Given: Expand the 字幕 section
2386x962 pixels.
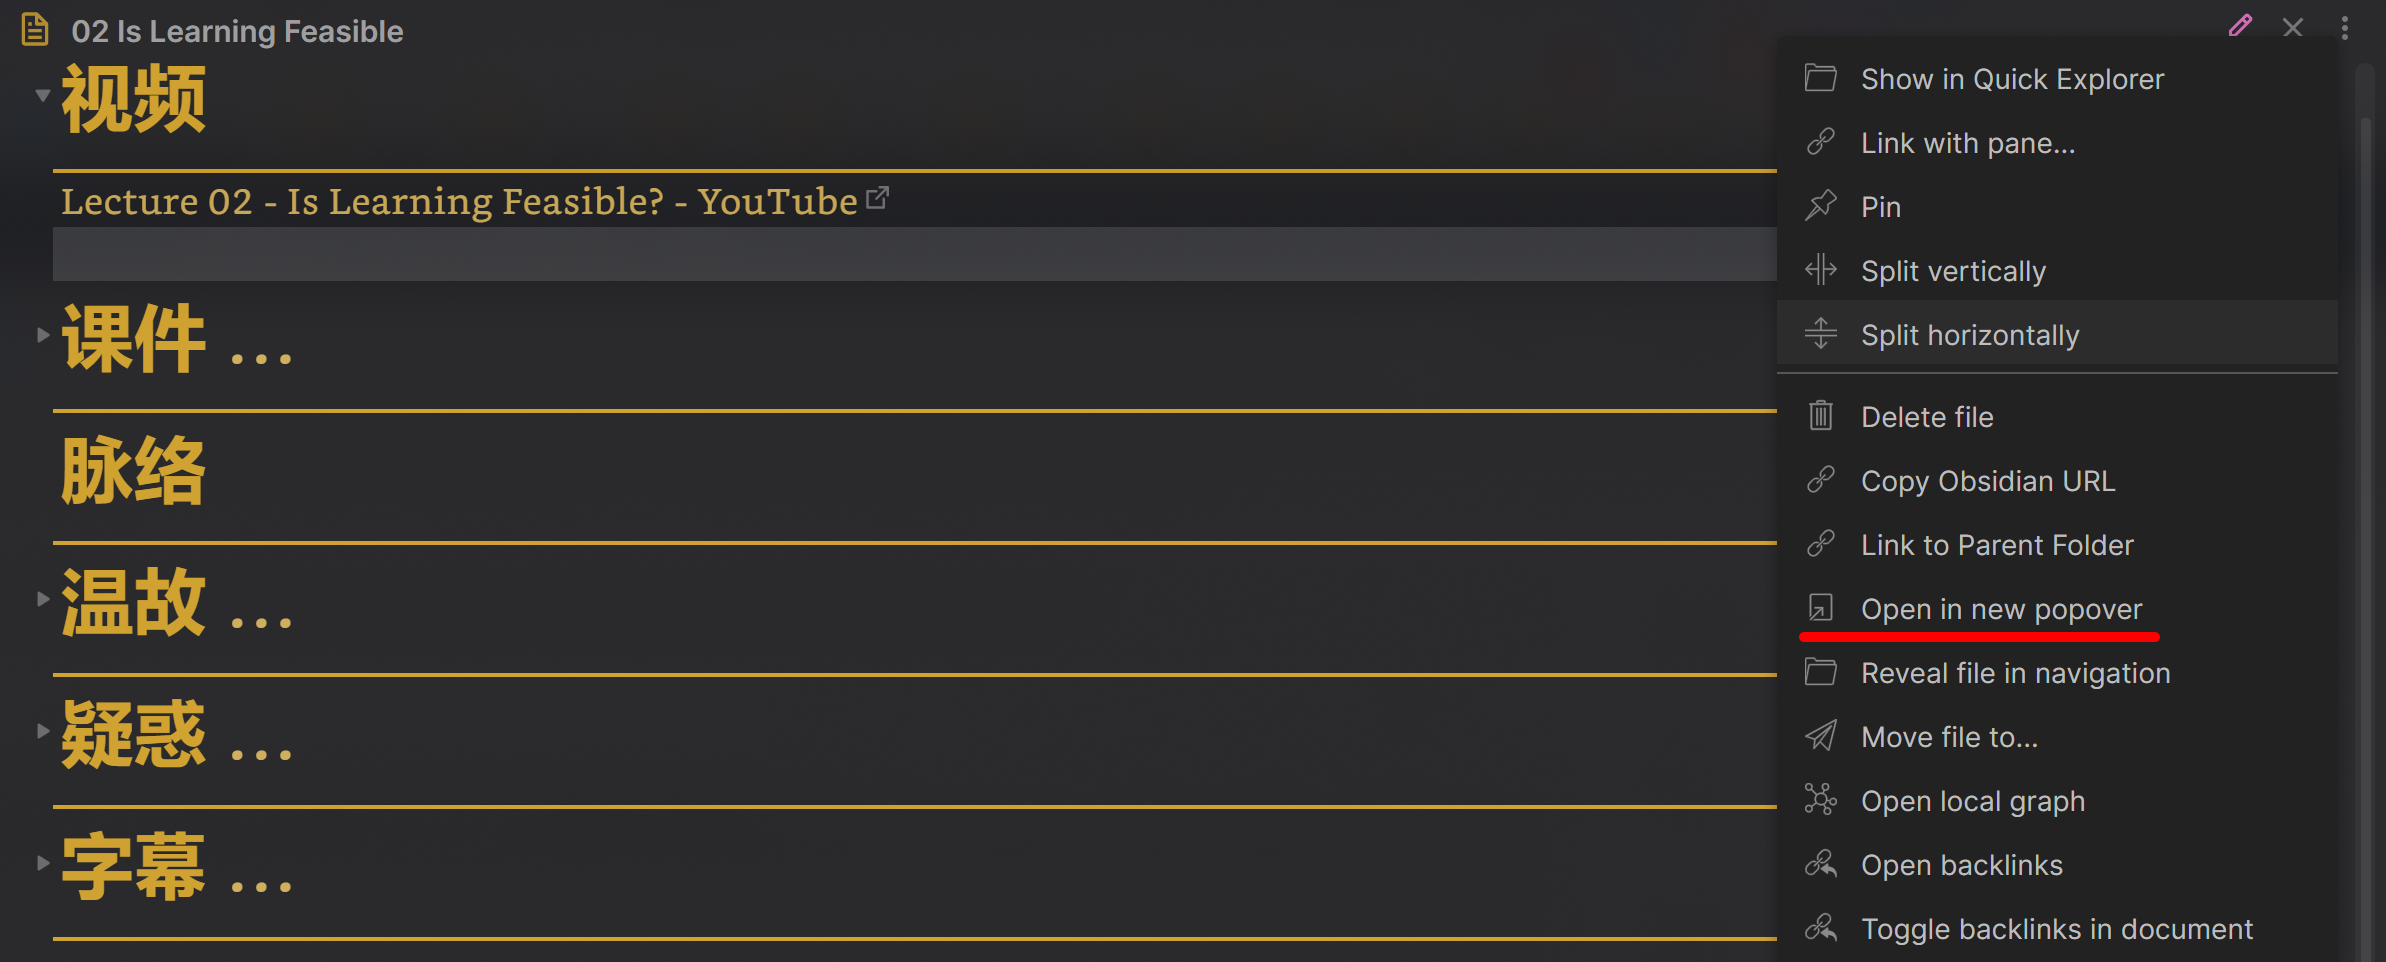Looking at the screenshot, I should click(x=42, y=862).
